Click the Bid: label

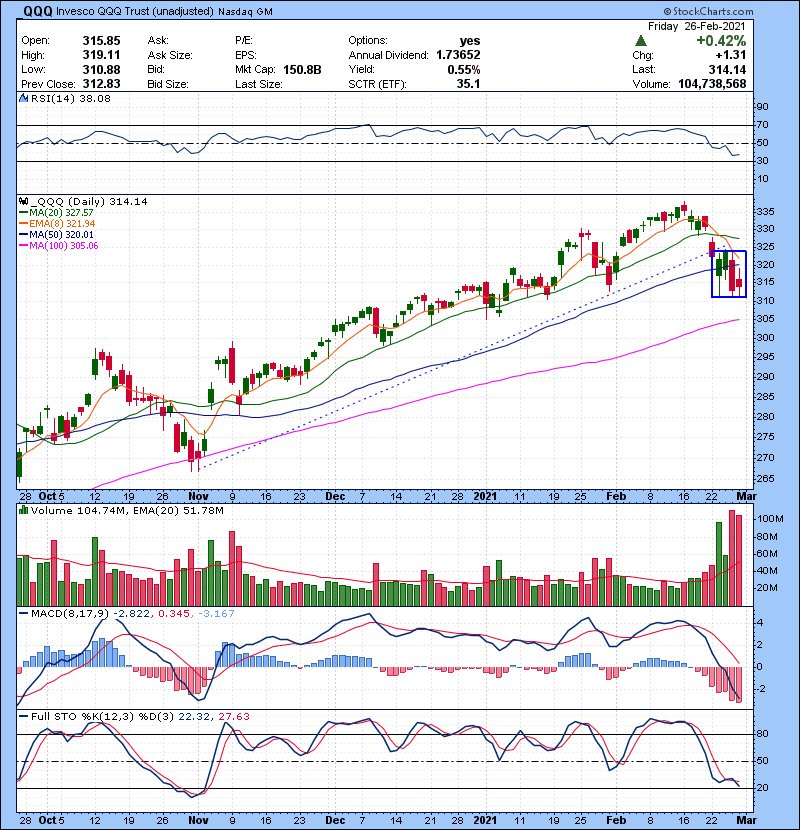(x=156, y=70)
